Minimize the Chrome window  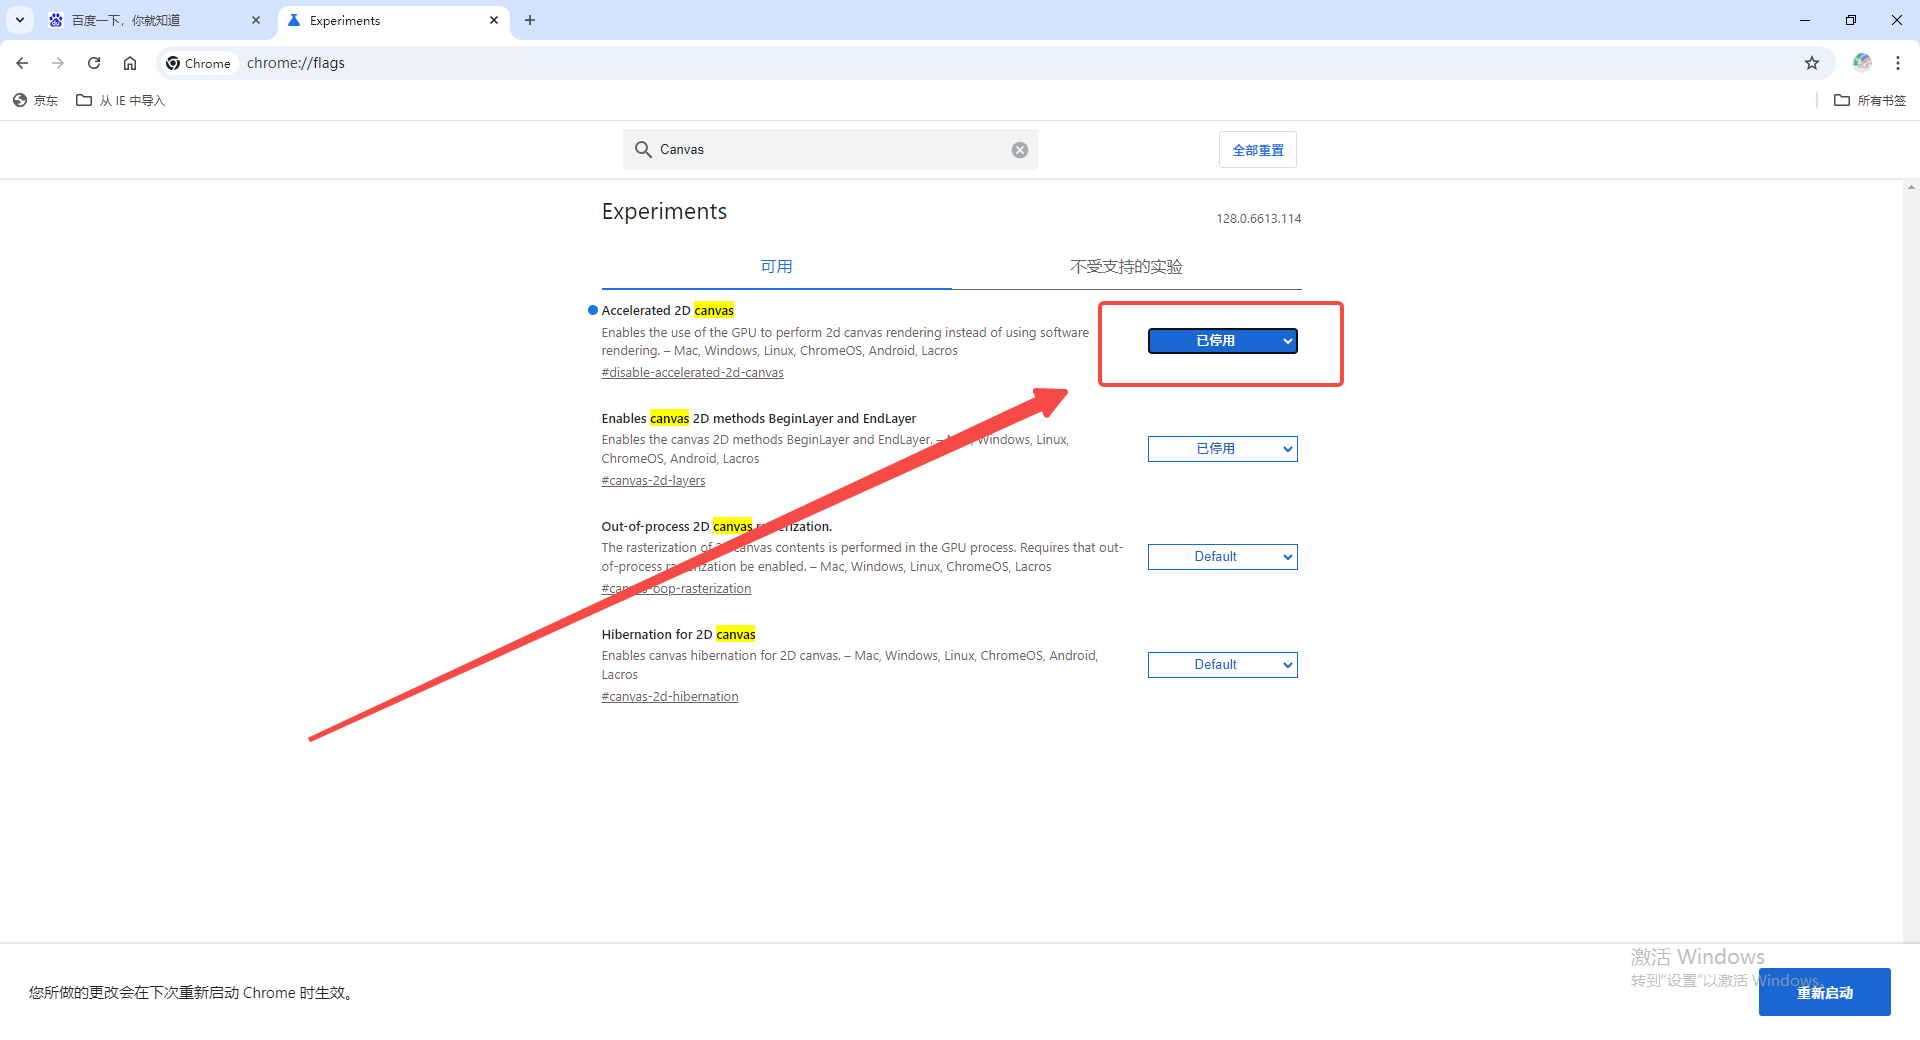coord(1805,20)
